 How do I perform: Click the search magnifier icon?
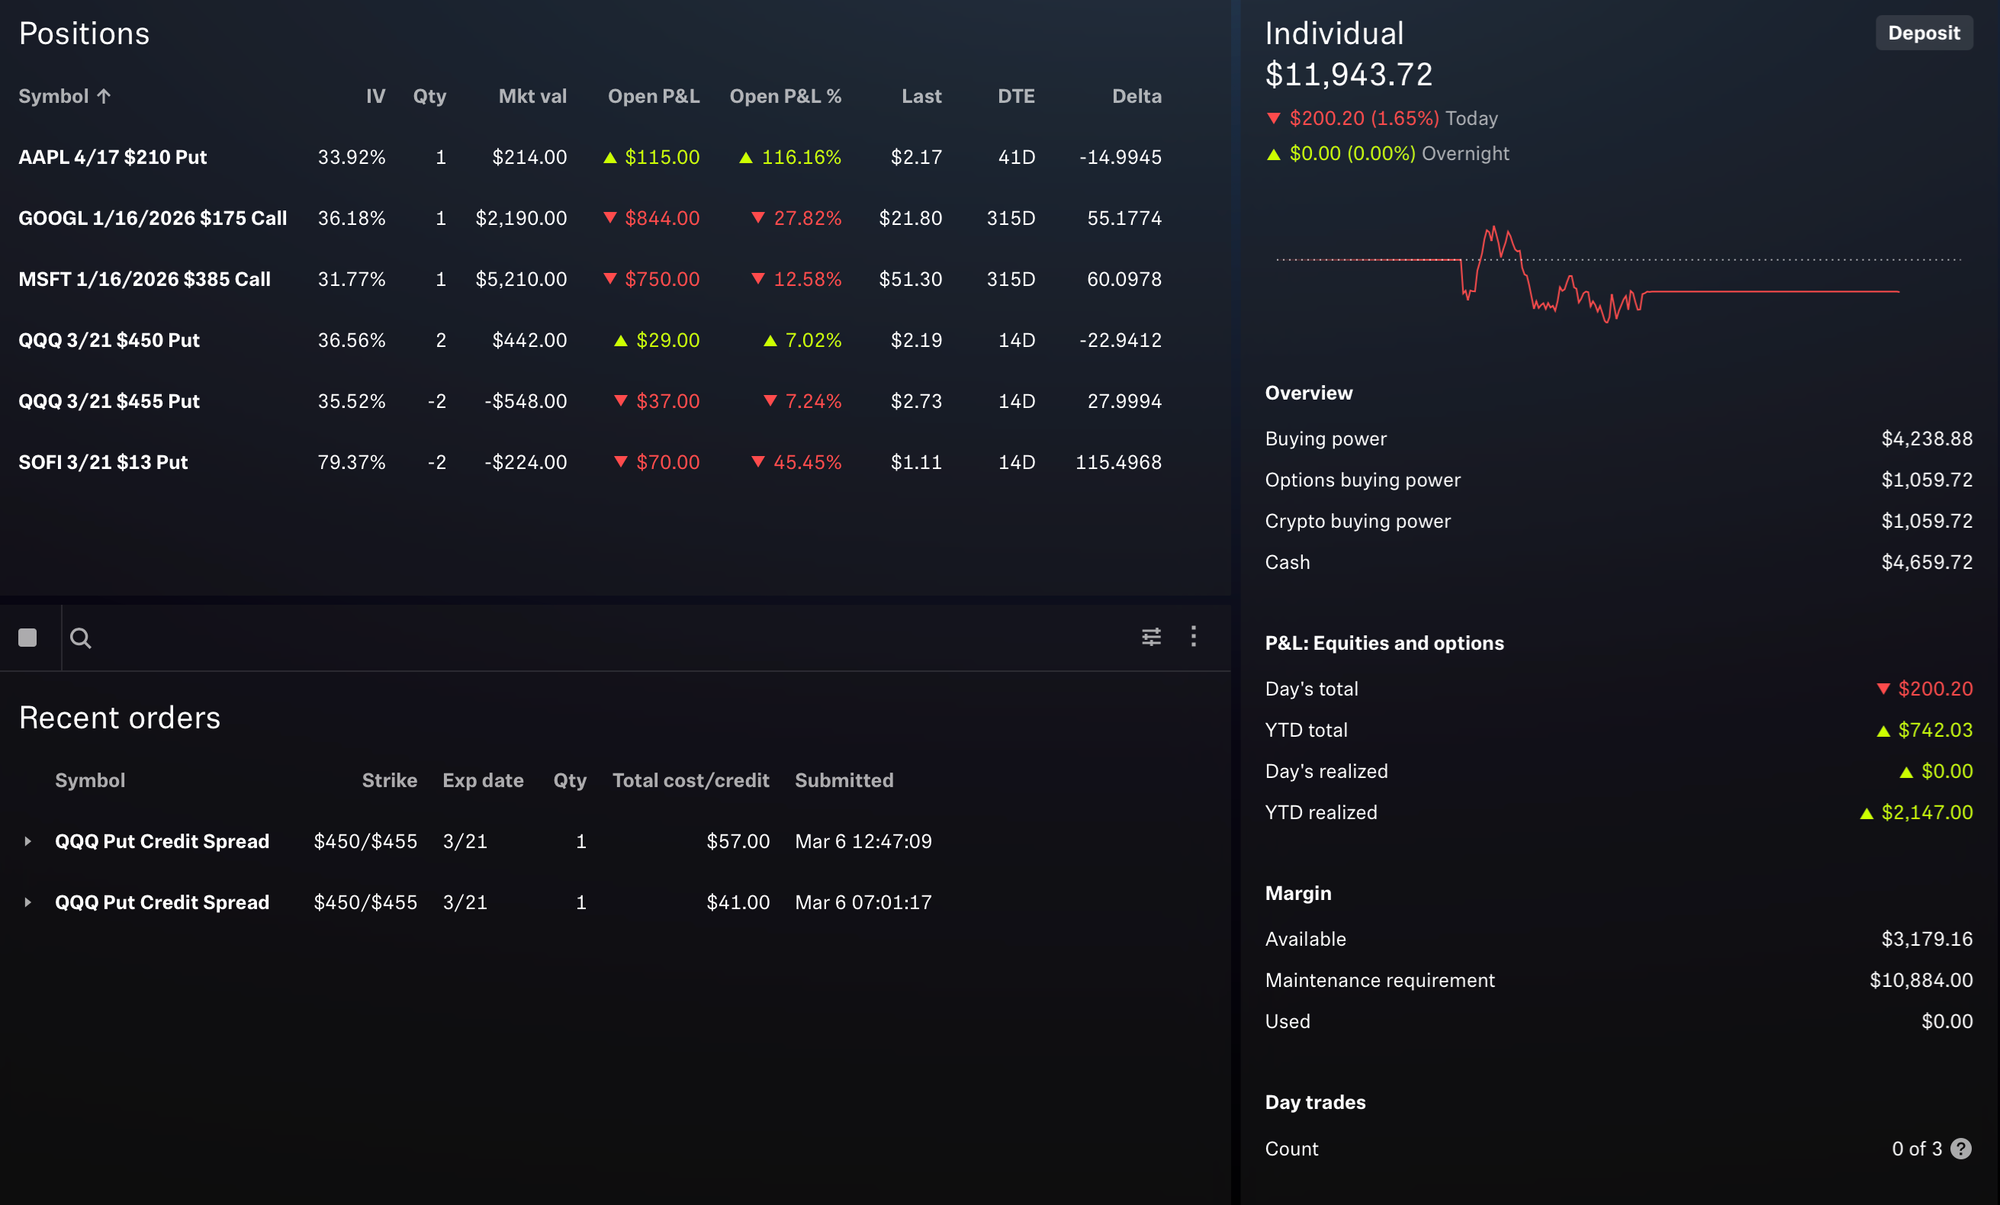pyautogui.click(x=81, y=638)
